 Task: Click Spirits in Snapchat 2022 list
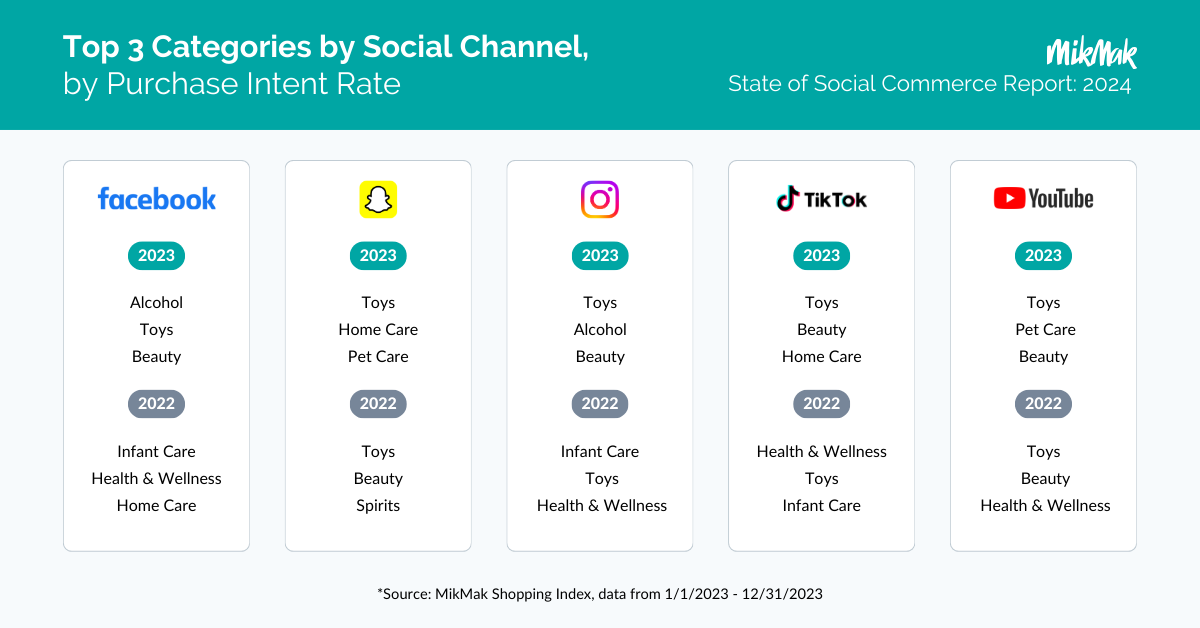point(378,505)
